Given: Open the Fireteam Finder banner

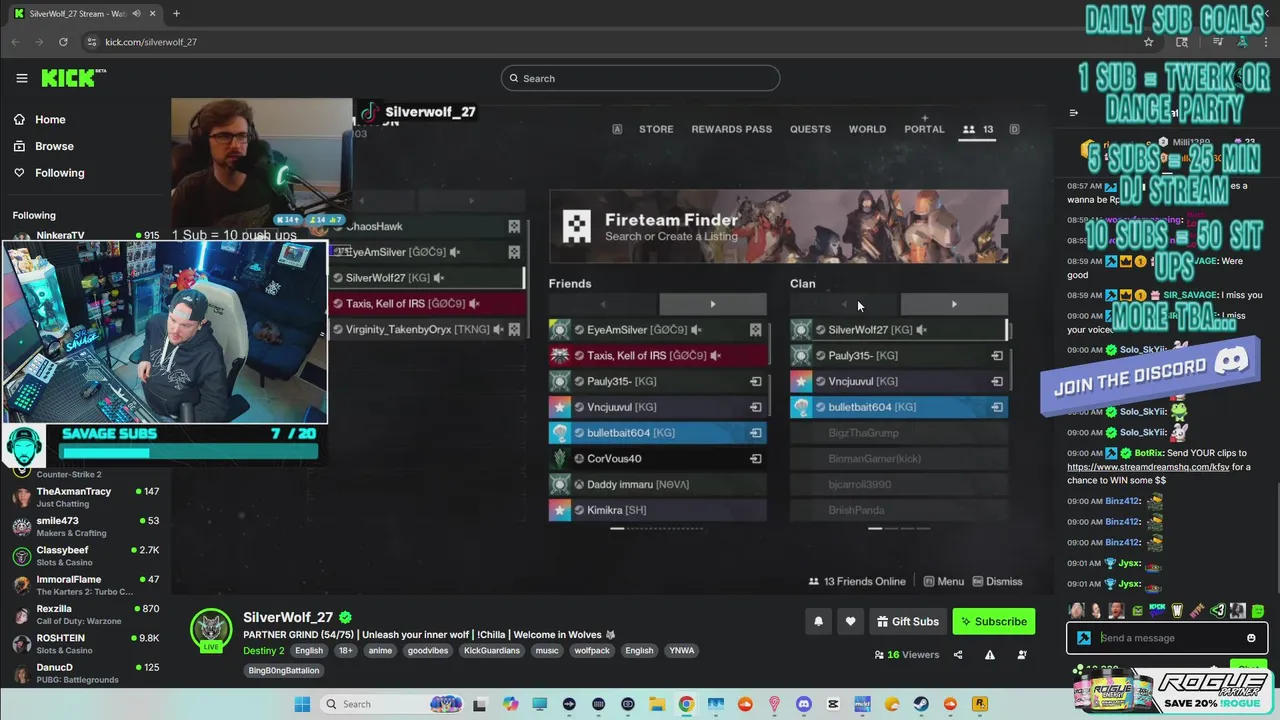Looking at the screenshot, I should point(778,227).
